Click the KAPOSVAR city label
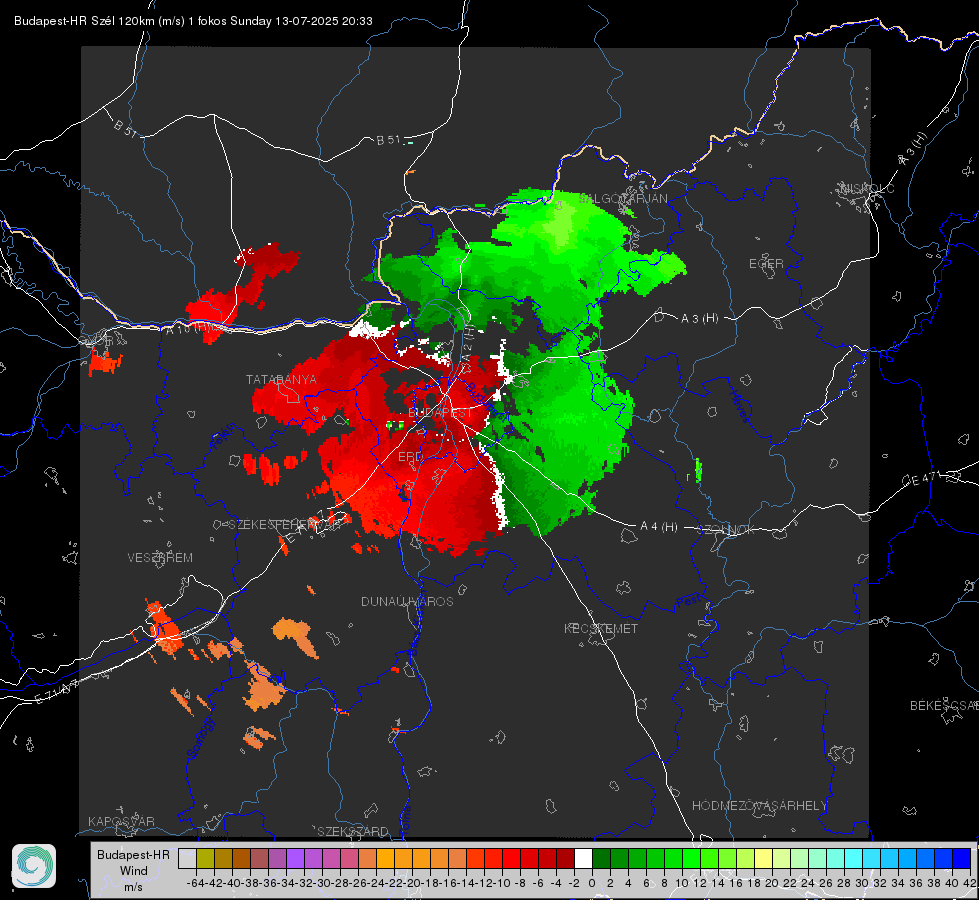Image resolution: width=979 pixels, height=900 pixels. 121,821
